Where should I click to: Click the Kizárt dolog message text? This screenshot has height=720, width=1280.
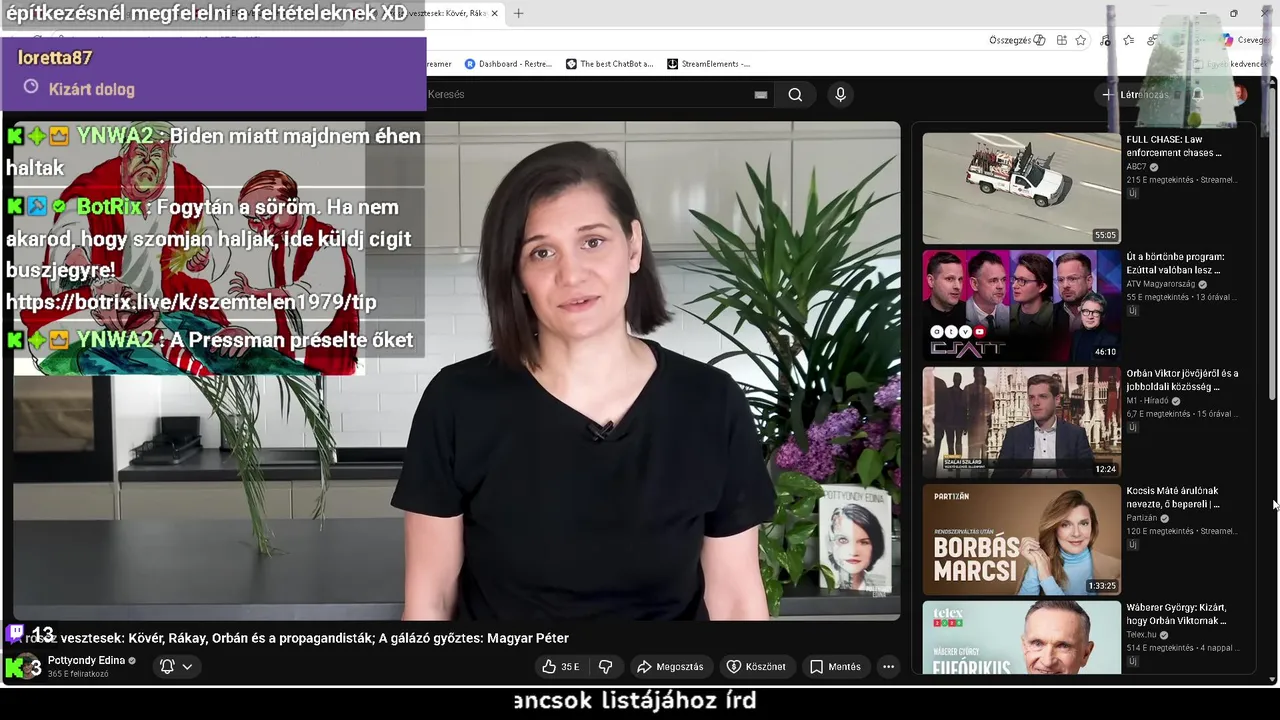pyautogui.click(x=91, y=89)
